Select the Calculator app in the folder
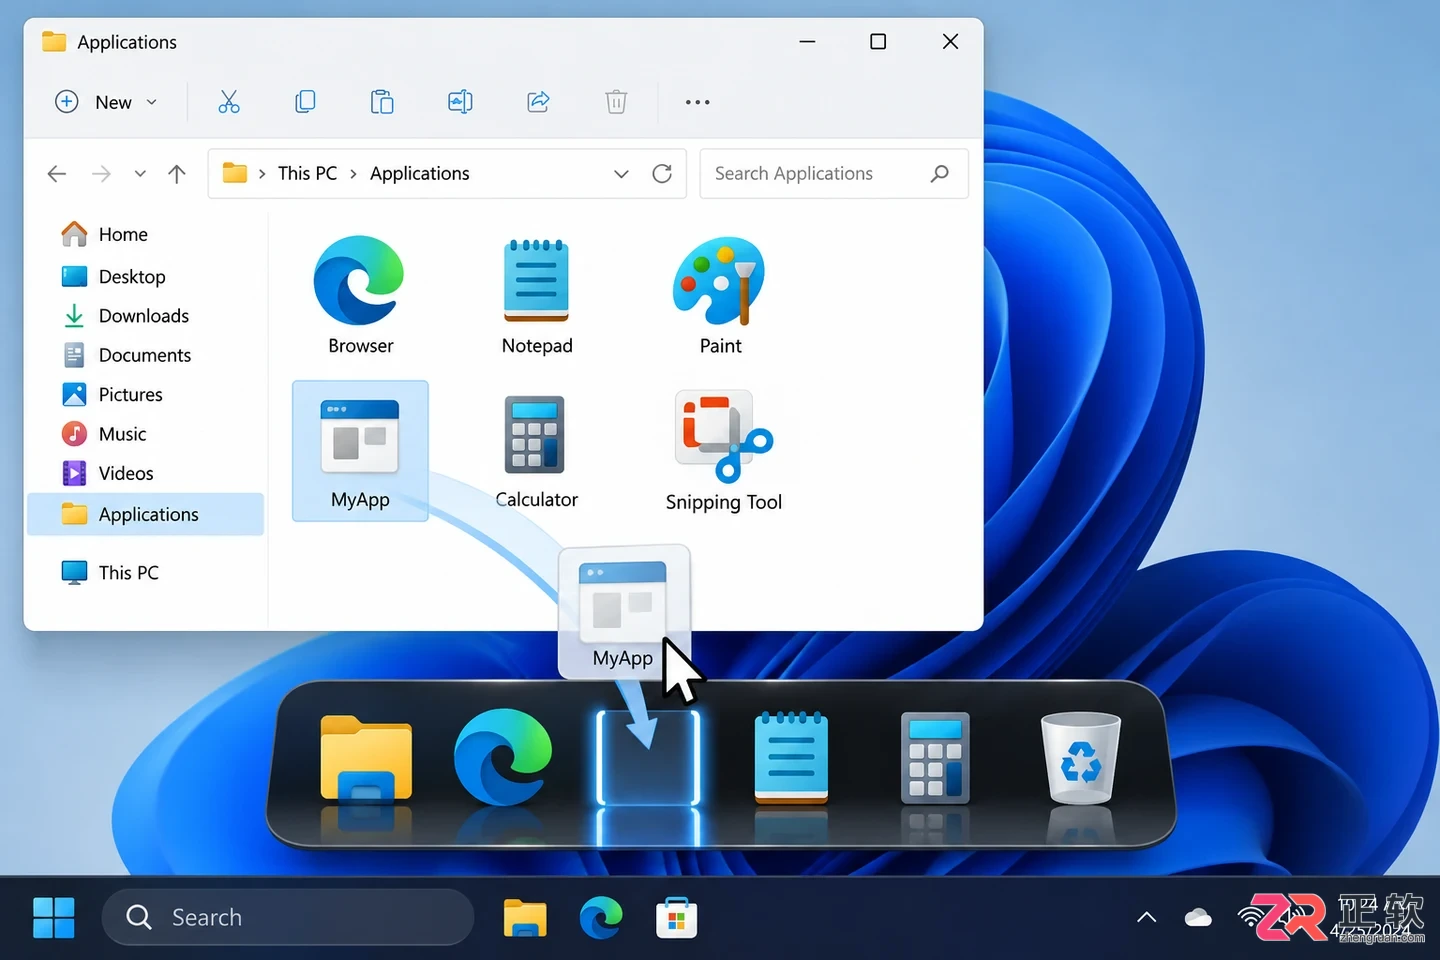This screenshot has width=1440, height=960. (537, 452)
